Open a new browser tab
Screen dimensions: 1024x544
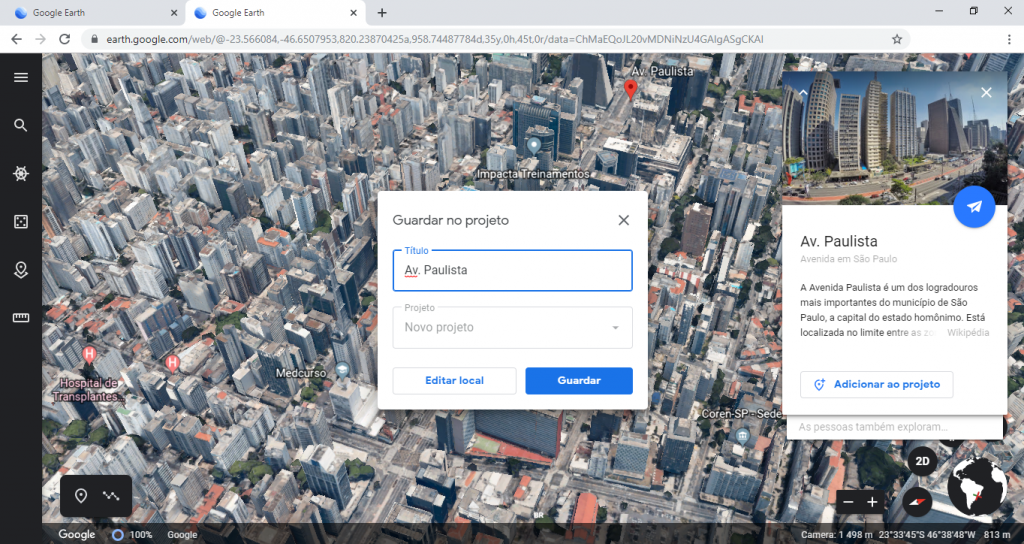[x=382, y=12]
